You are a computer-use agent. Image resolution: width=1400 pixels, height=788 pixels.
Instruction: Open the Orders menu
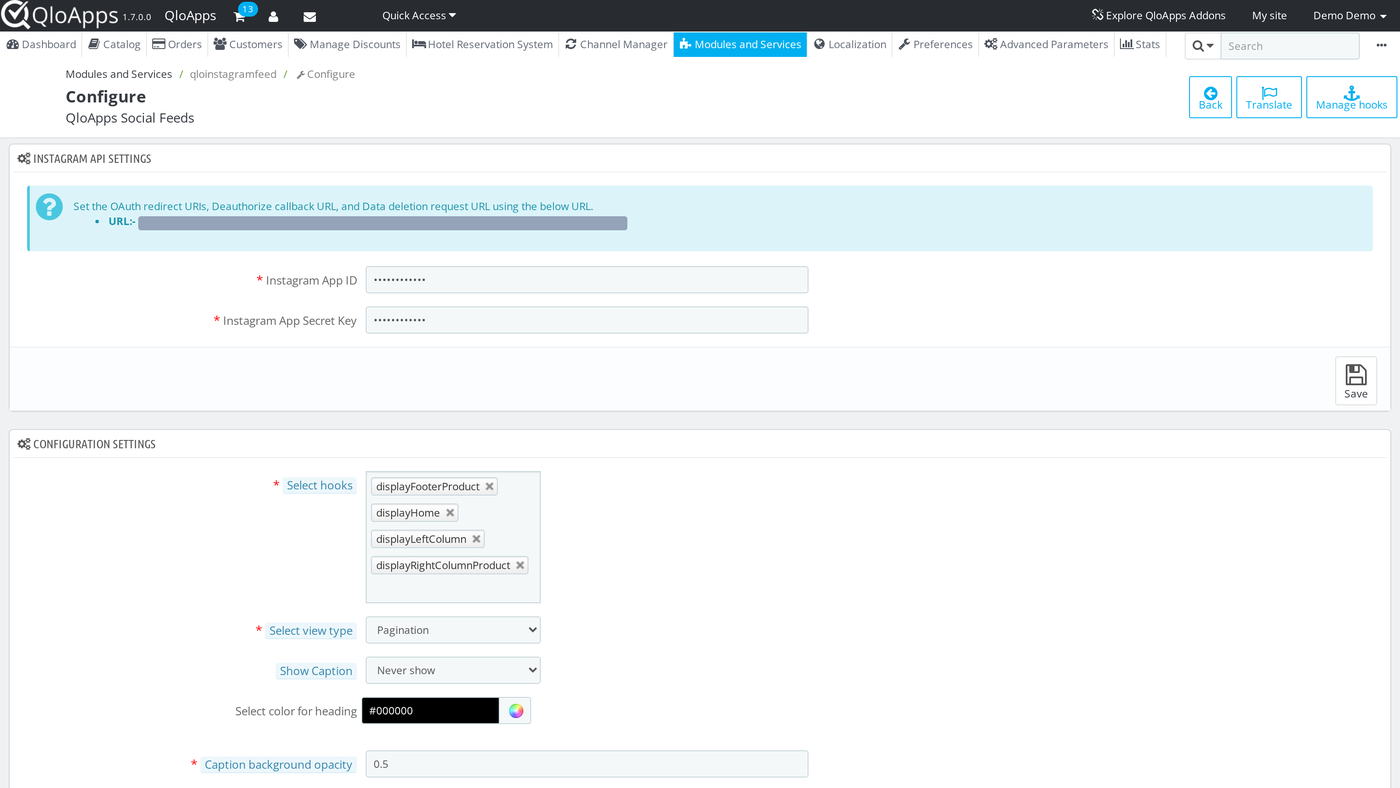tap(177, 45)
